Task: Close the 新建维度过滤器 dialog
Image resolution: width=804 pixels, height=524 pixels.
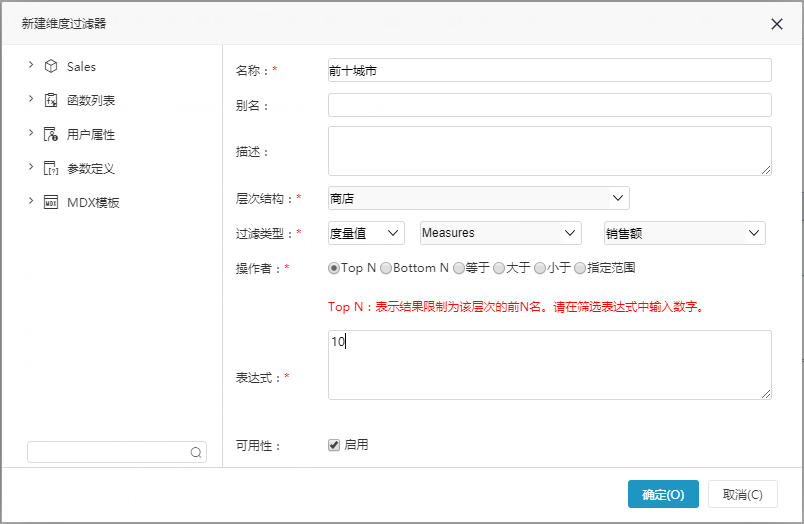Action: [x=777, y=24]
